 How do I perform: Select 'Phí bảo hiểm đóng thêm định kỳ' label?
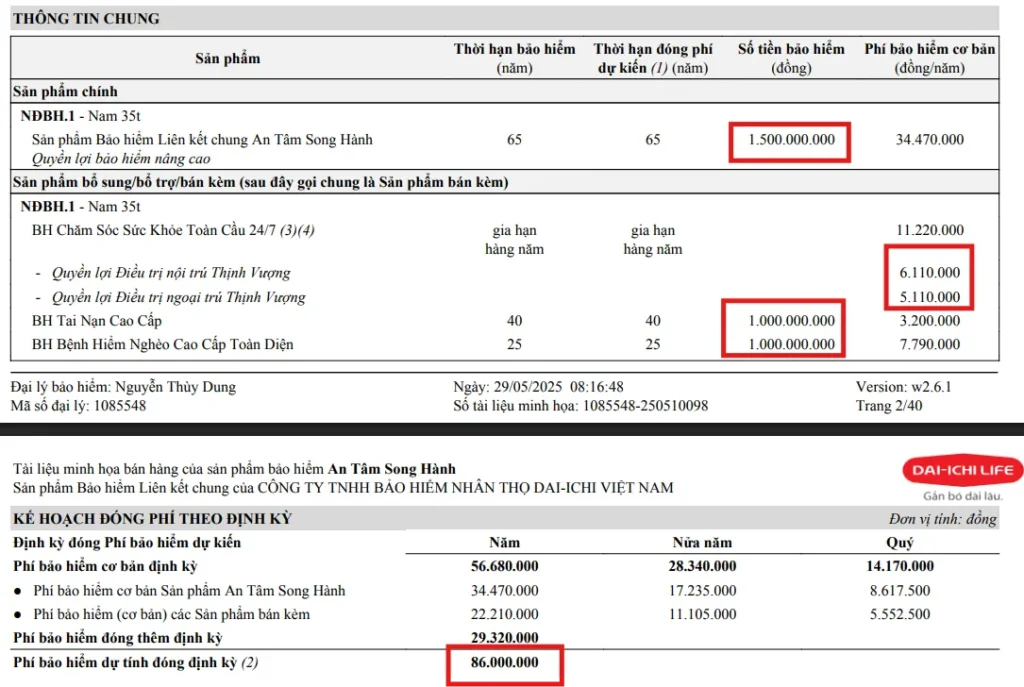click(x=118, y=637)
